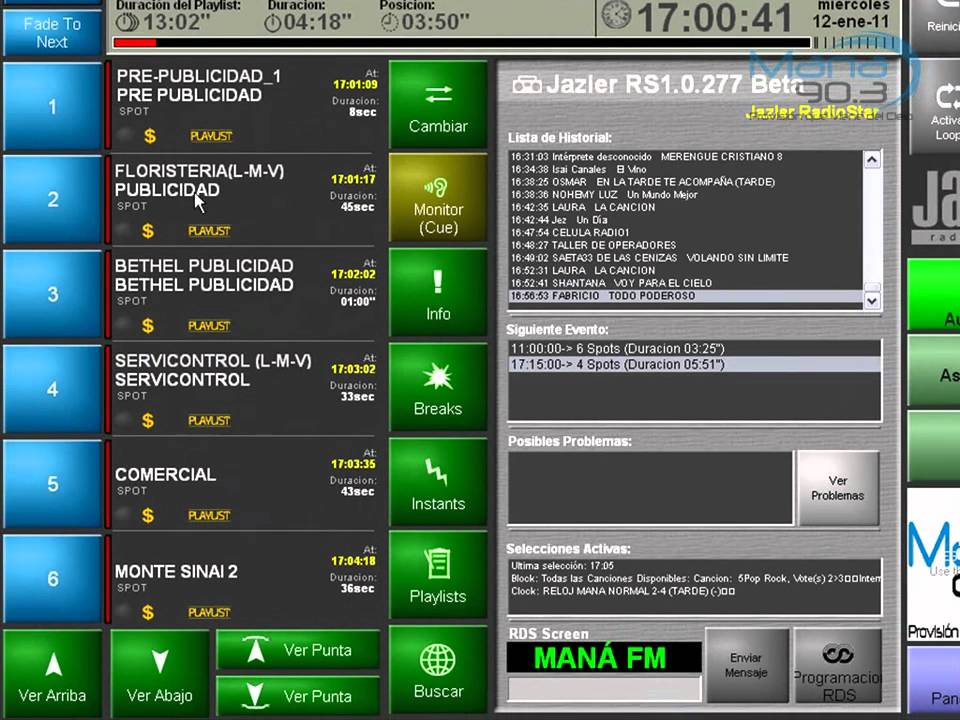The image size is (960, 720).
Task: Trigger Instants with the lightning icon
Action: 438,470
